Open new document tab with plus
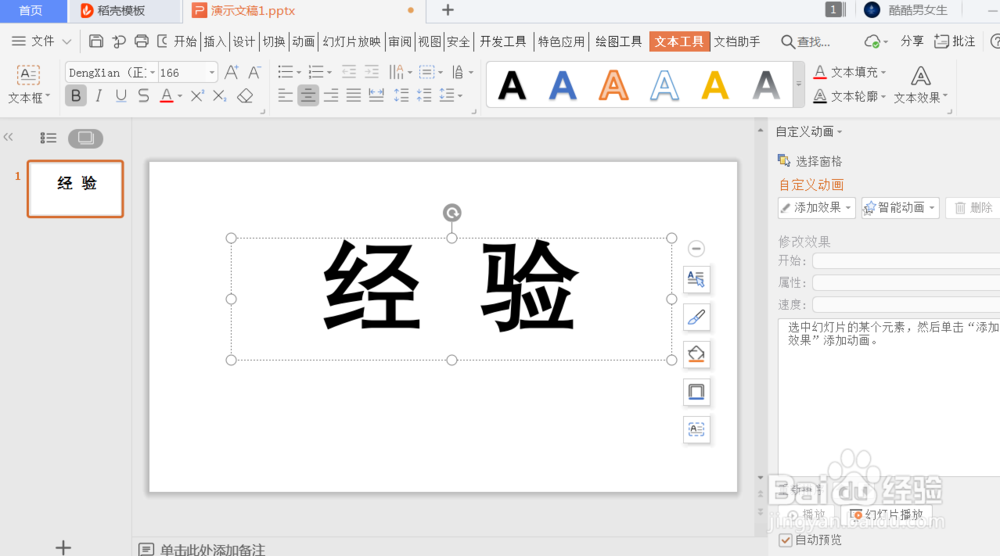Image resolution: width=1000 pixels, height=556 pixels. [x=448, y=10]
